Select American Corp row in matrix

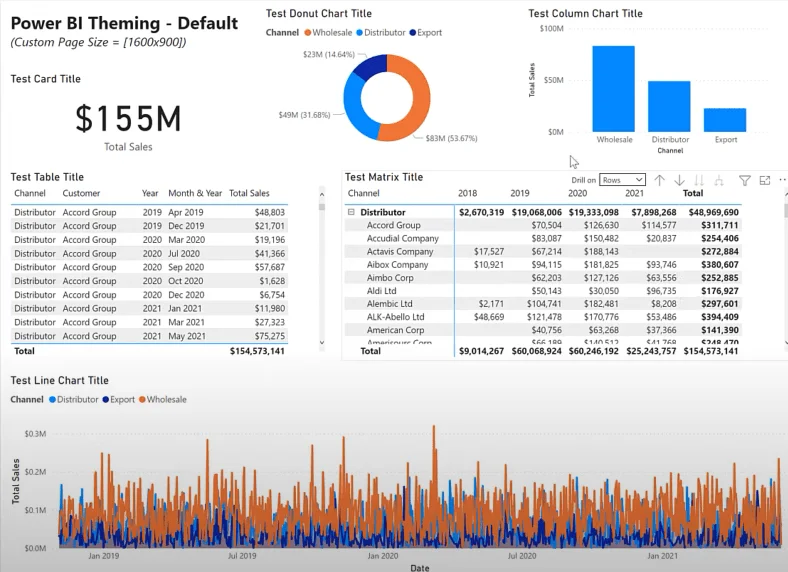pyautogui.click(x=396, y=330)
